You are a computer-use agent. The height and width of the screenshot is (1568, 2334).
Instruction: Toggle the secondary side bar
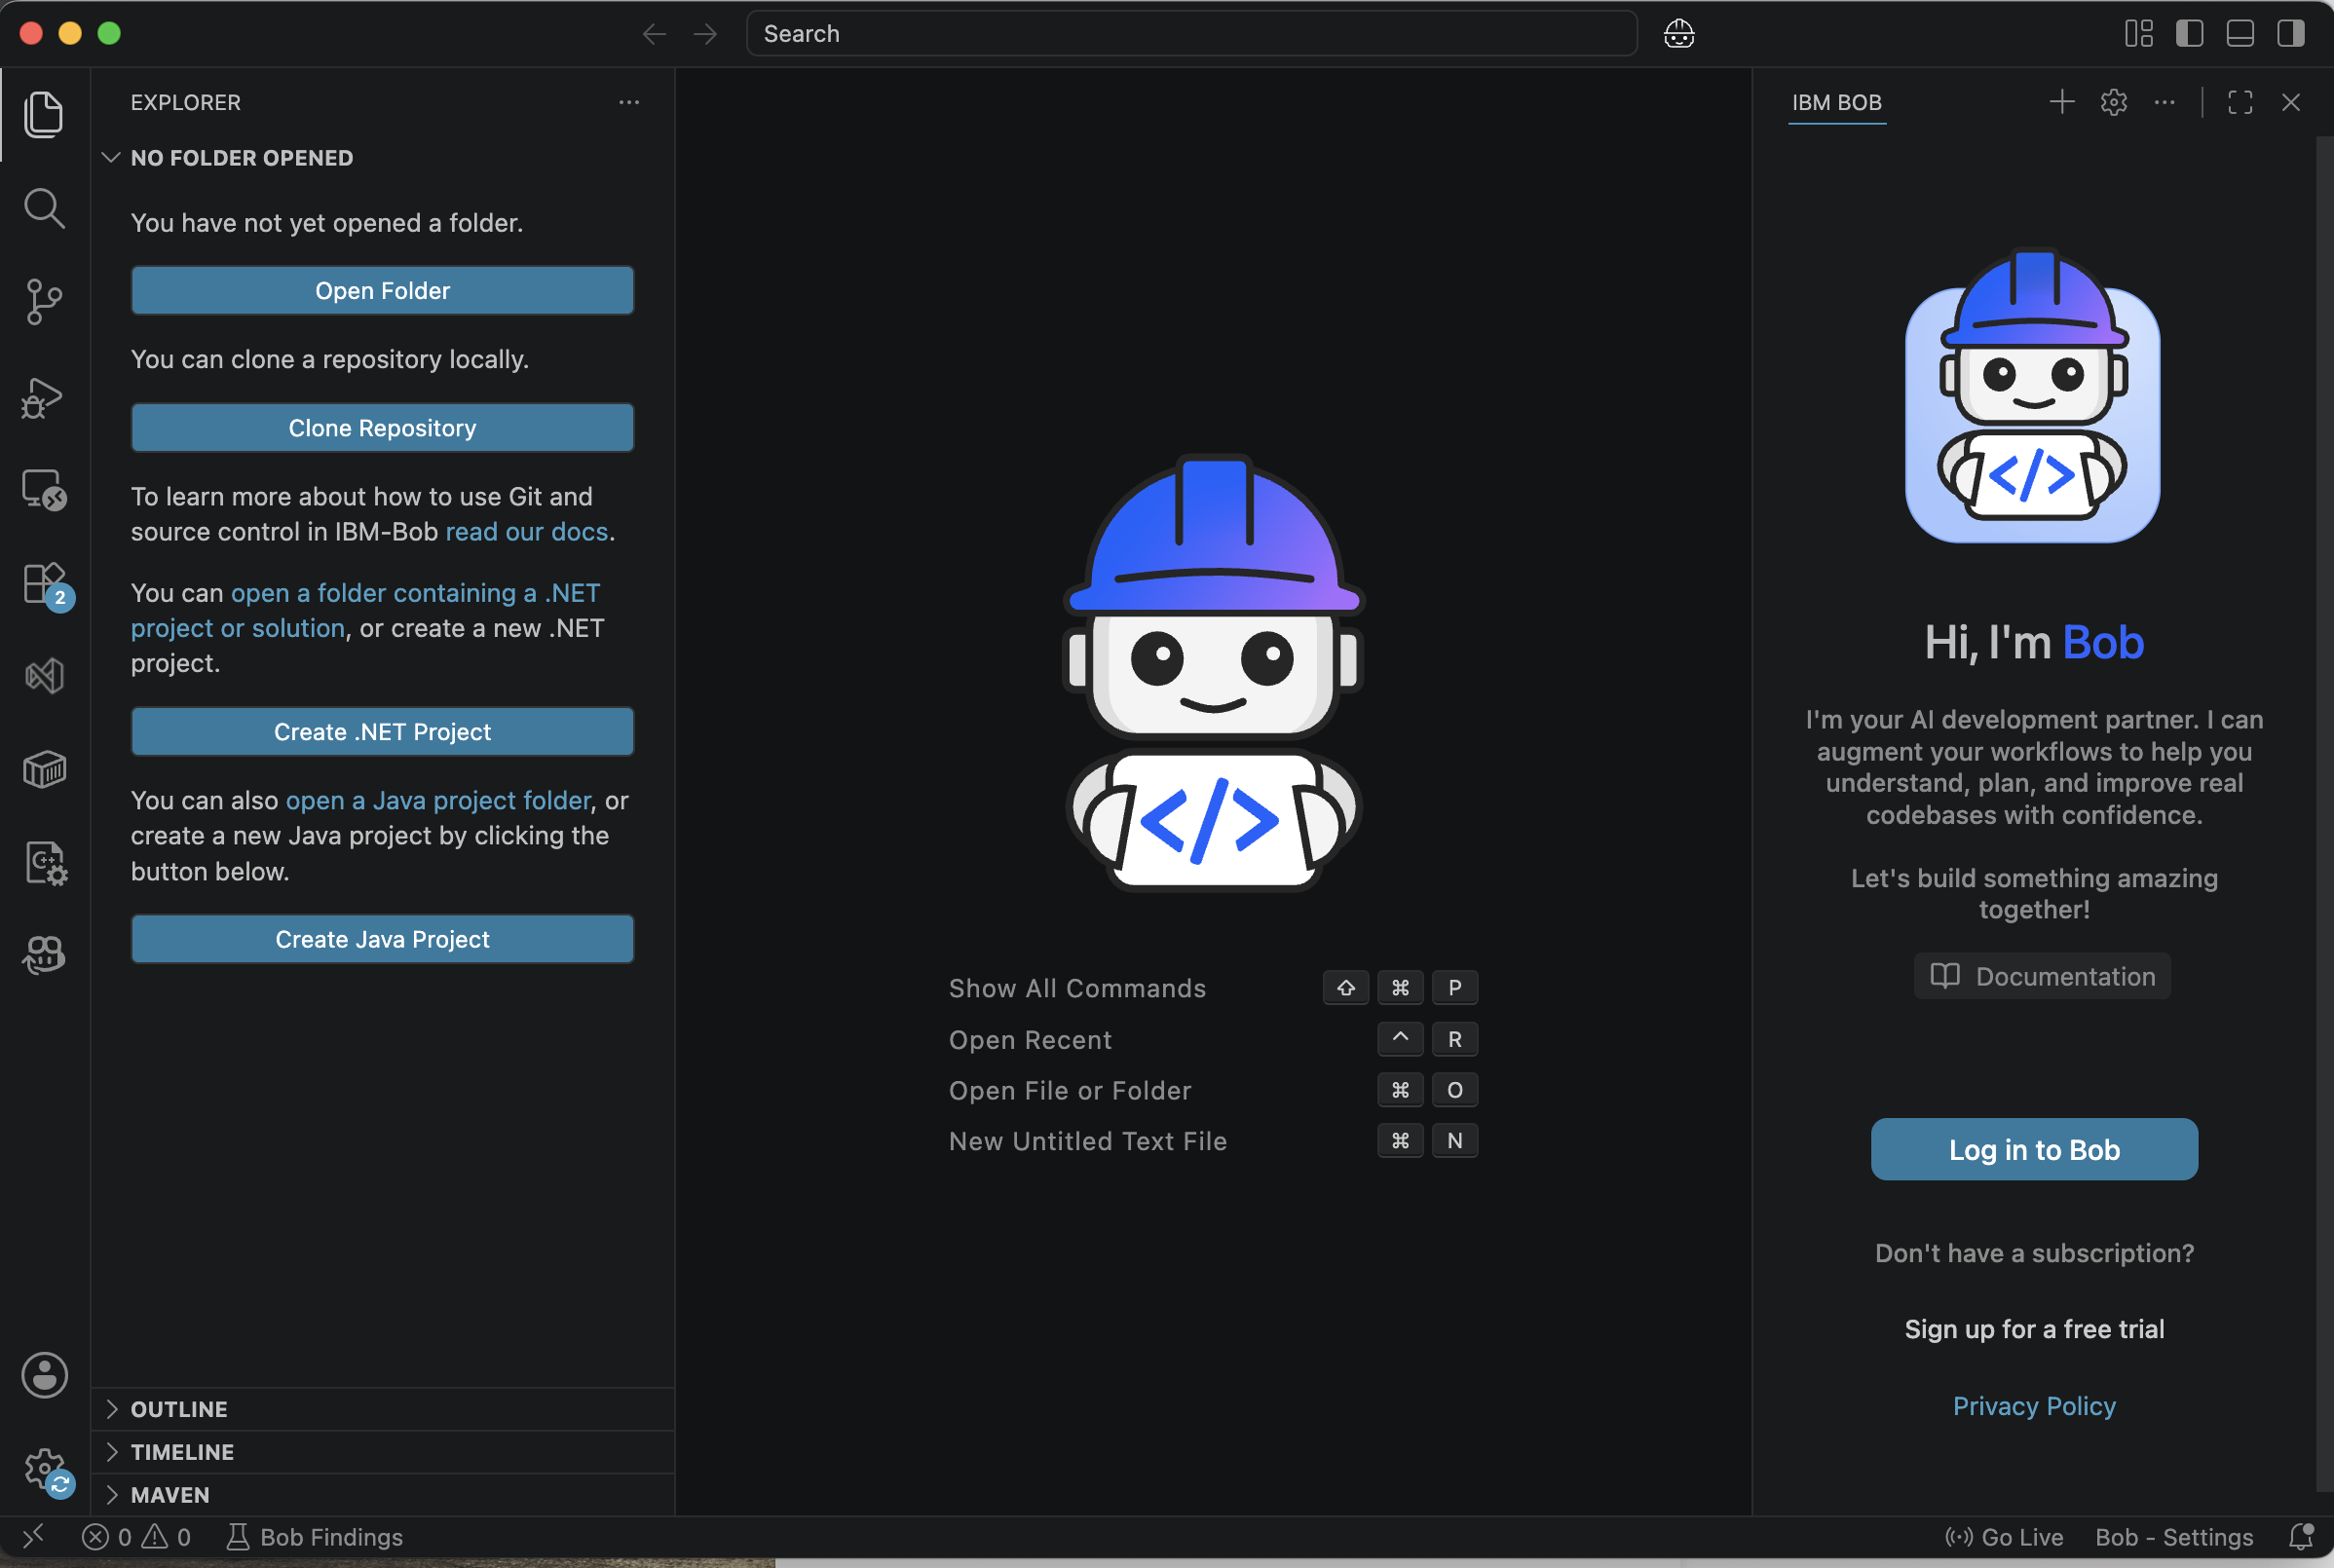point(2291,34)
